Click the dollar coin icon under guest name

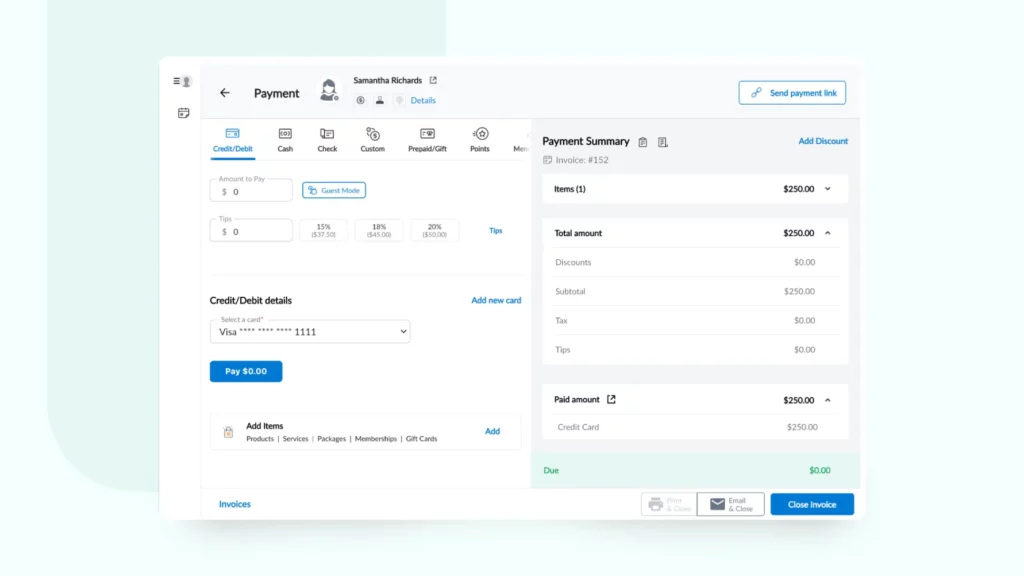coord(360,100)
